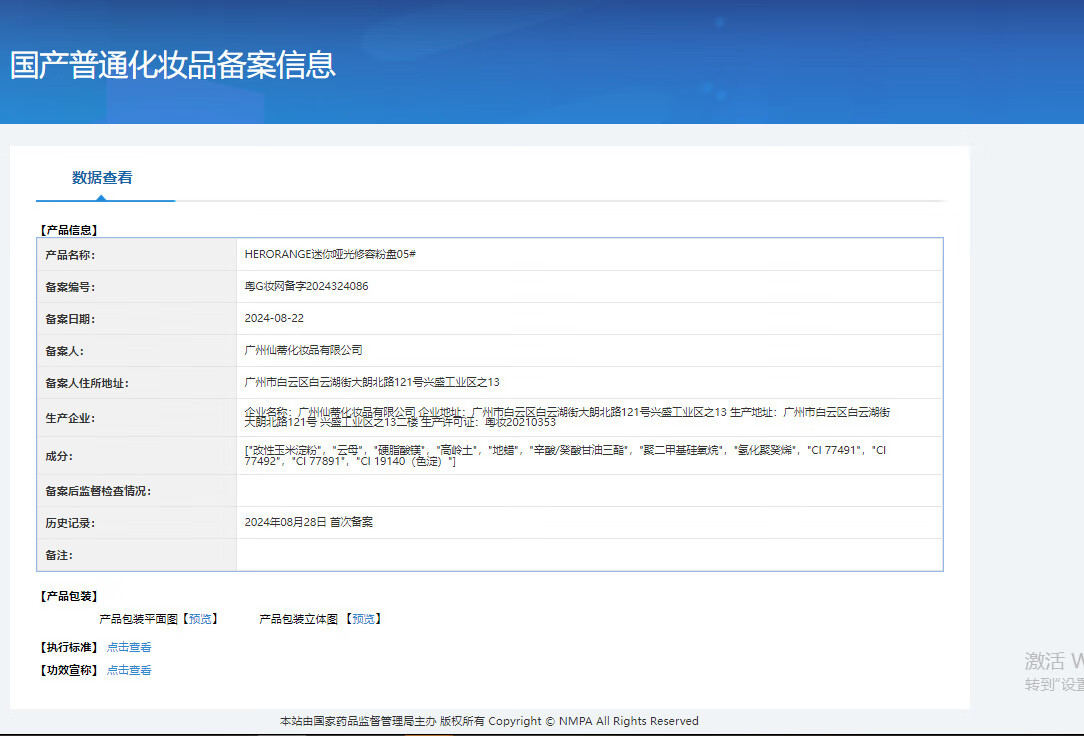The height and width of the screenshot is (736, 1084).
Task: Click 点击查看 next to 功效宣称
Action: point(129,670)
